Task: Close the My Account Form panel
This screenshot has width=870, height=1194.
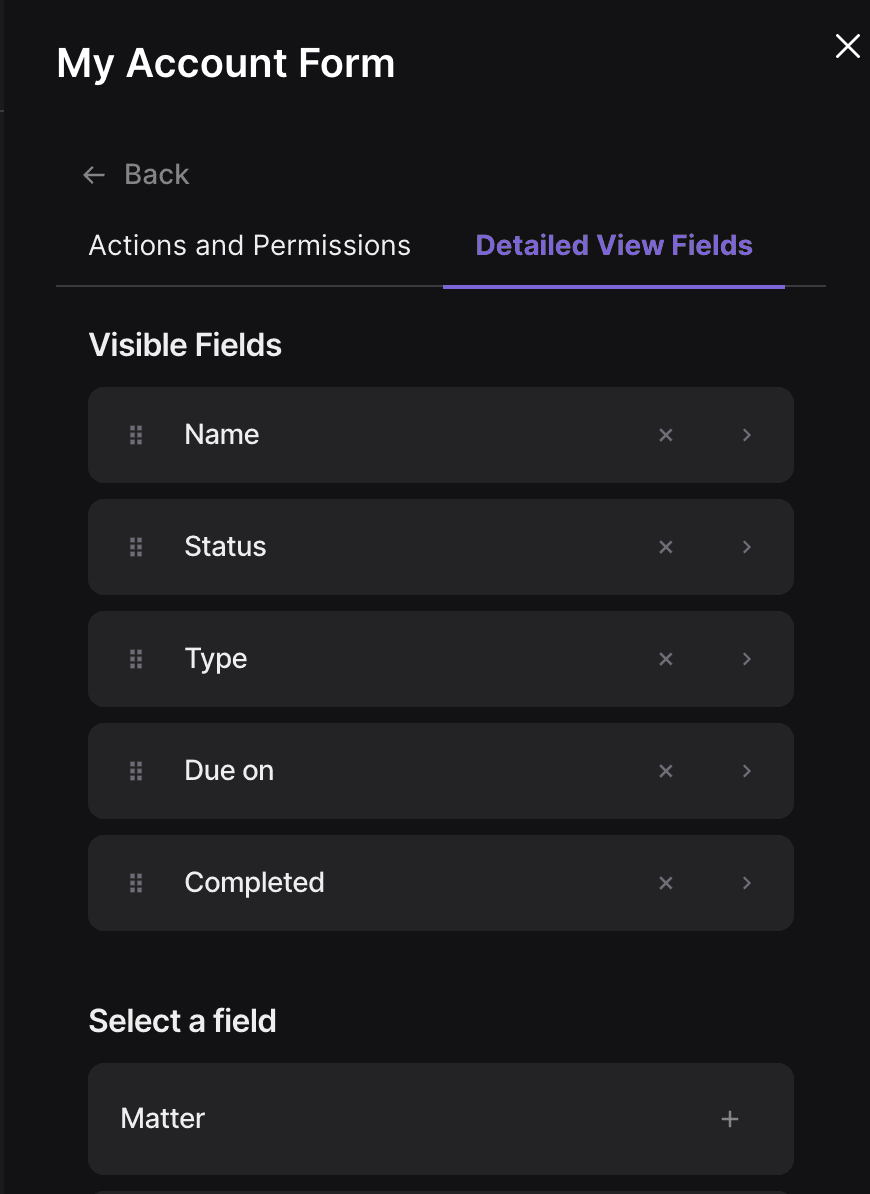Action: point(847,46)
